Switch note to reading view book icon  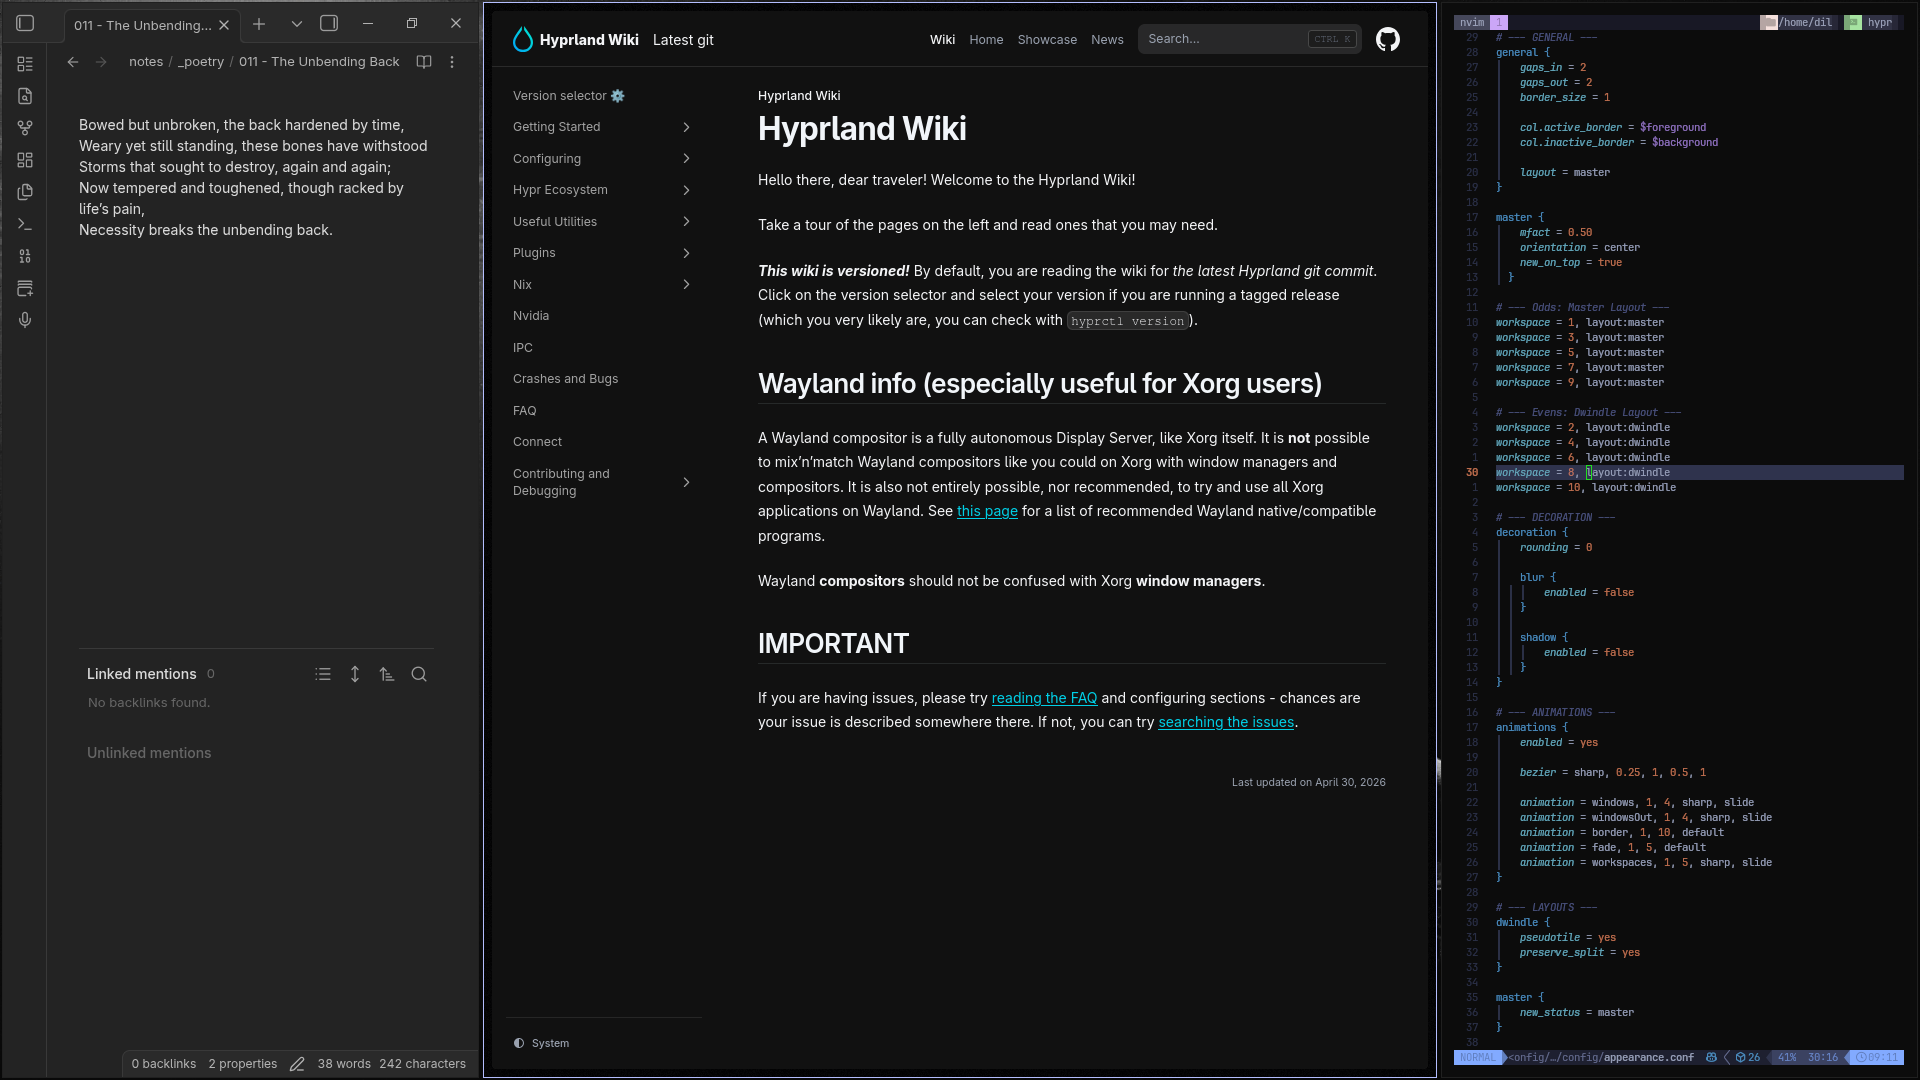424,62
